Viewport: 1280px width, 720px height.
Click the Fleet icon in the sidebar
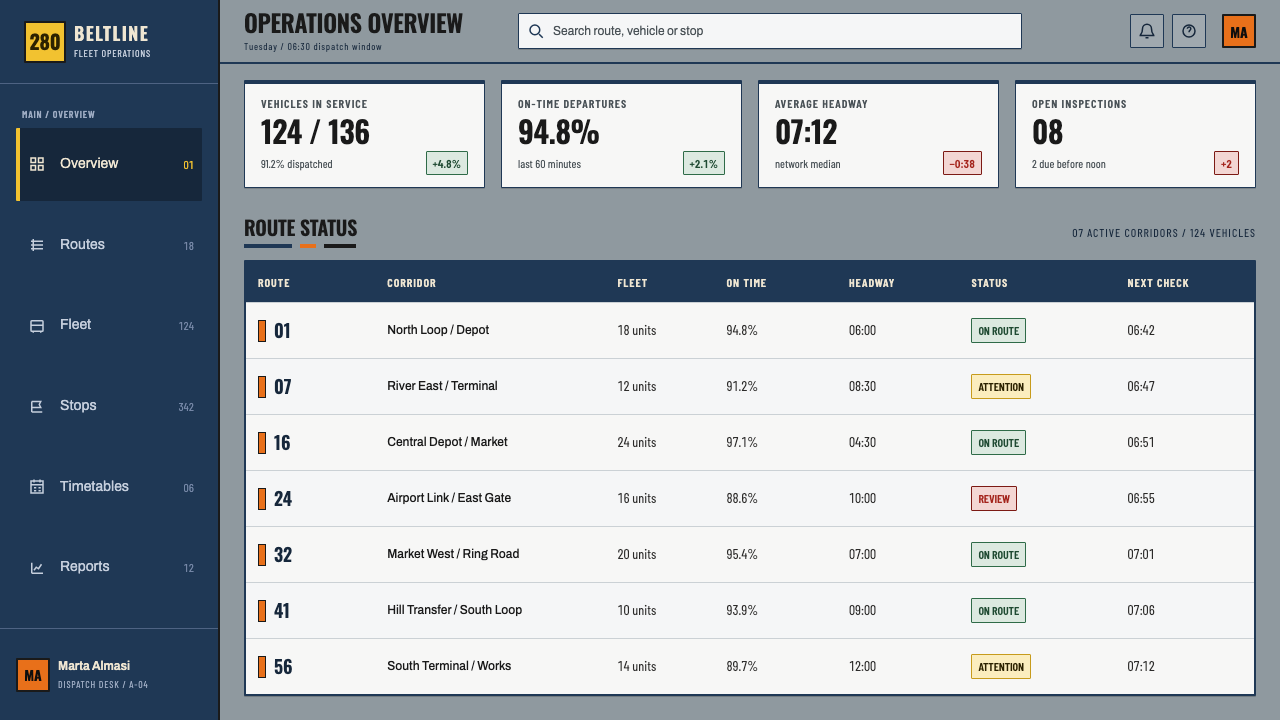click(37, 326)
